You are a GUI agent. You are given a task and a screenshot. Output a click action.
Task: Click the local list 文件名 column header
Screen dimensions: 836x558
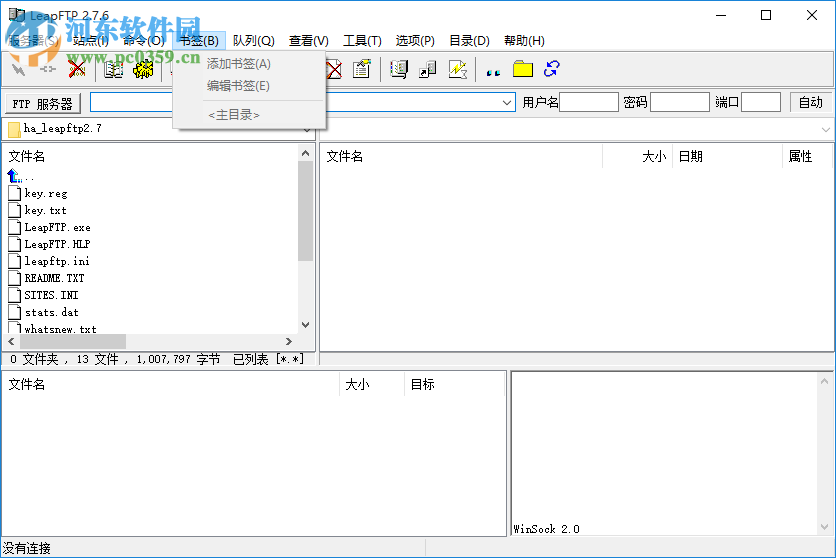(x=27, y=156)
